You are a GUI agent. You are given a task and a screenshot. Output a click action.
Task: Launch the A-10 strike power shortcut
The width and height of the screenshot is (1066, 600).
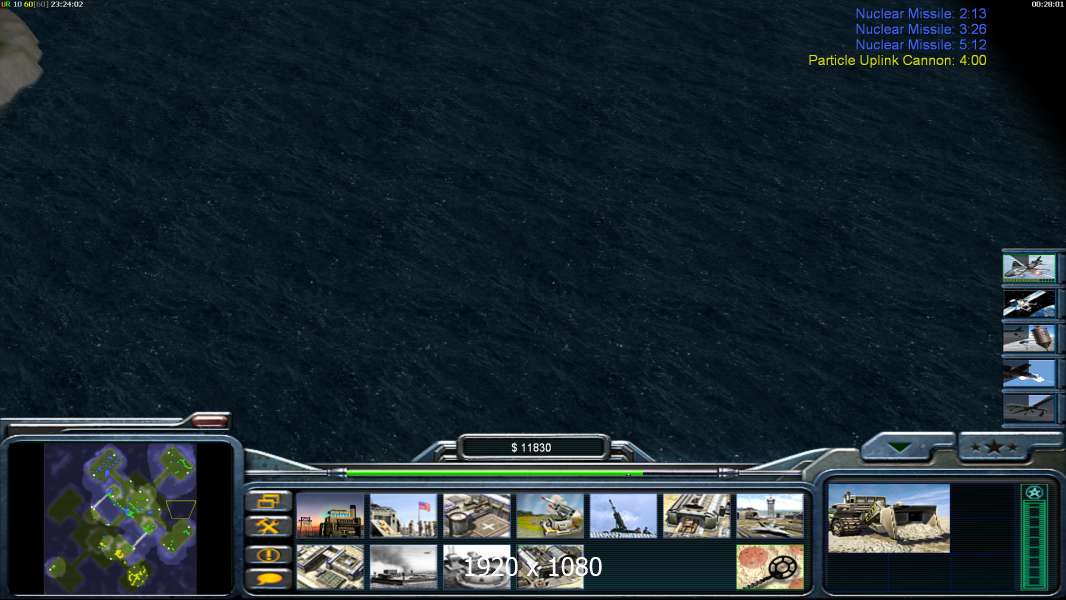coord(1029,268)
